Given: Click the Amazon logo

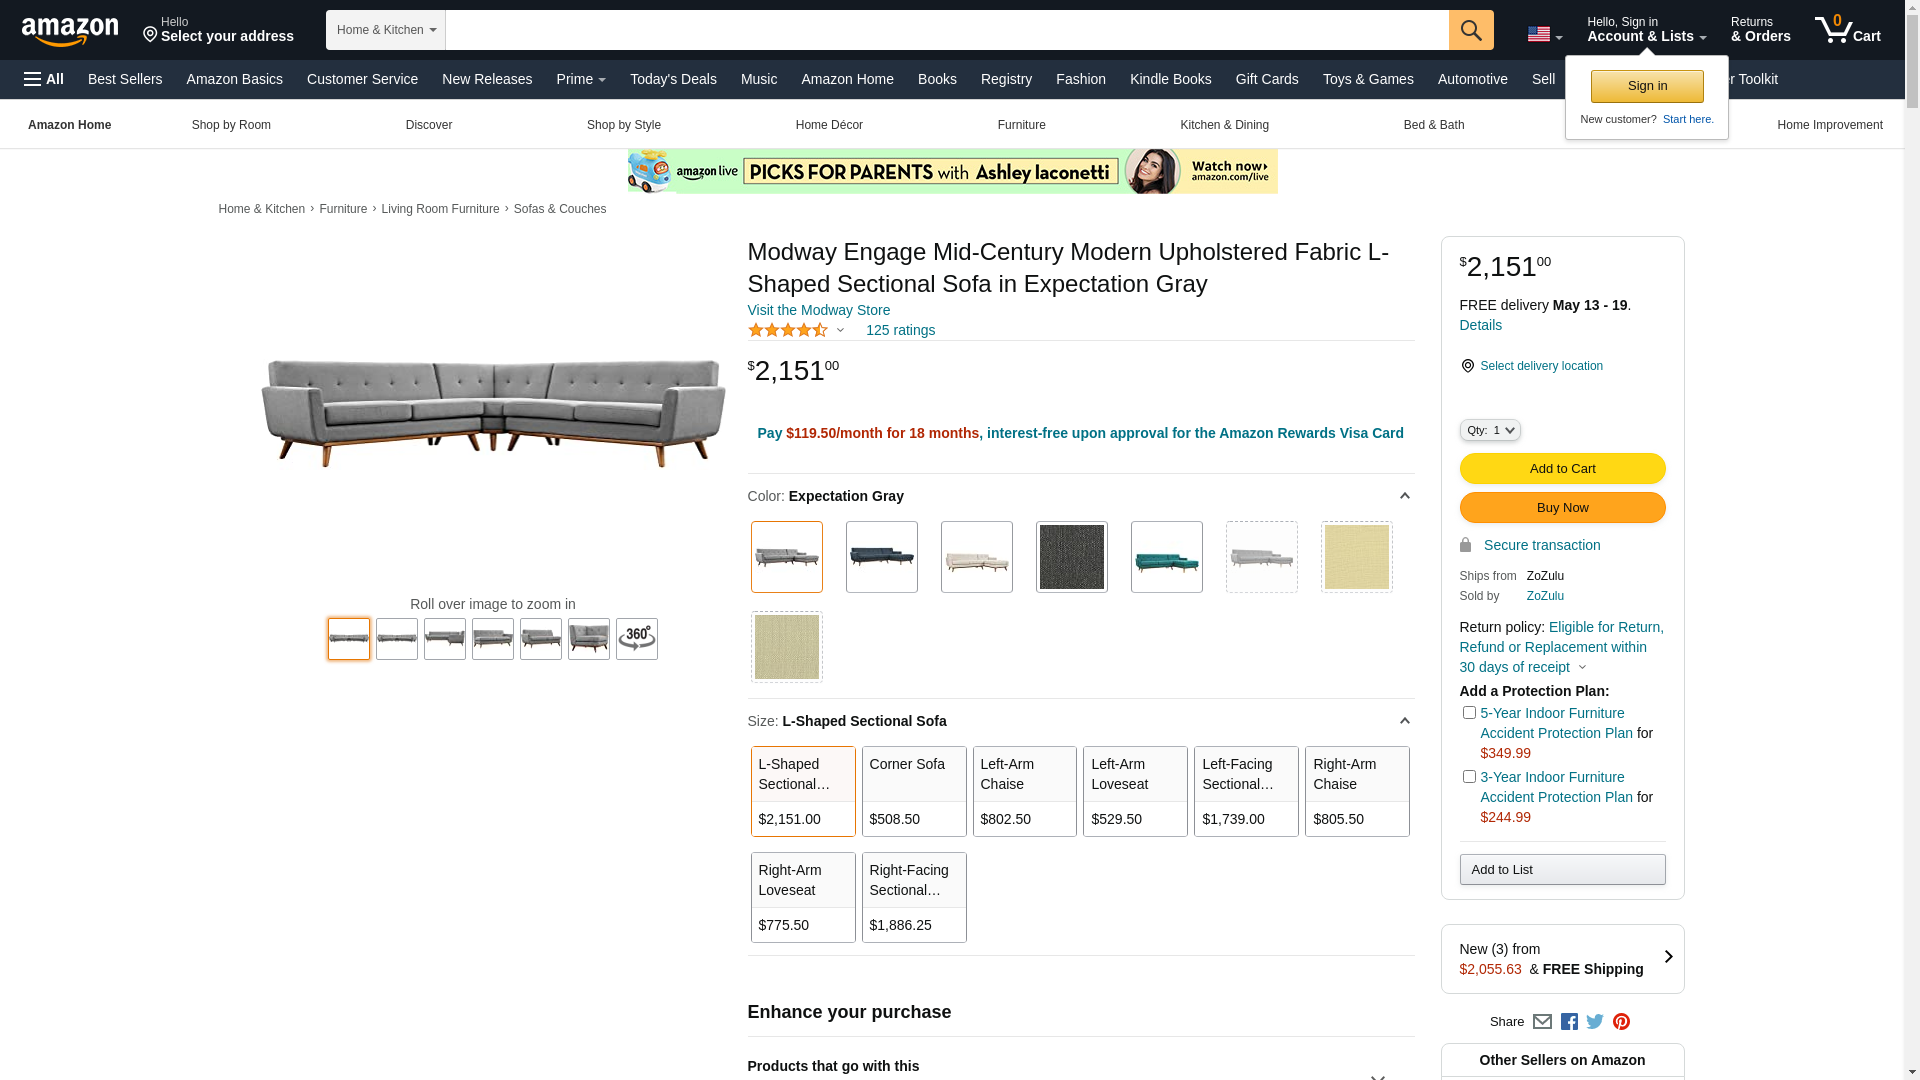Looking at the screenshot, I should click(70, 31).
